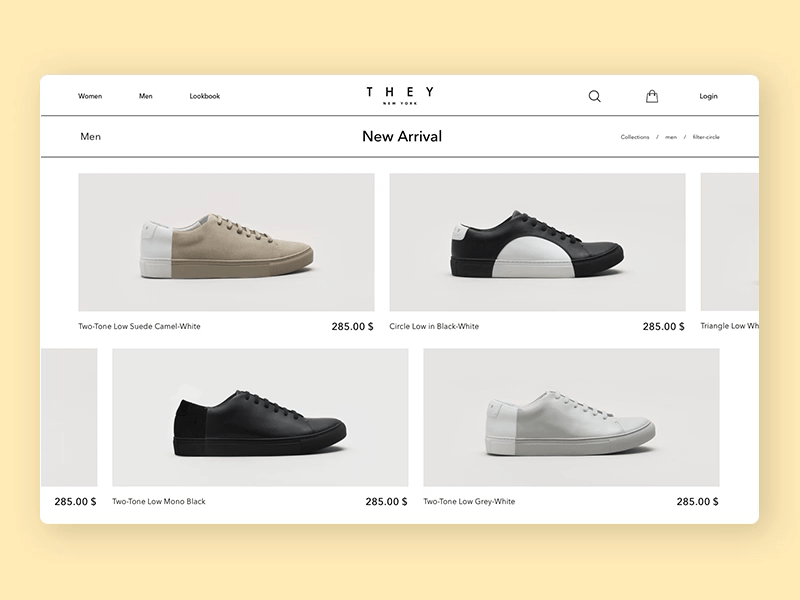Screen dimensions: 800x600
Task: Open the shopping bag icon
Action: [x=652, y=95]
